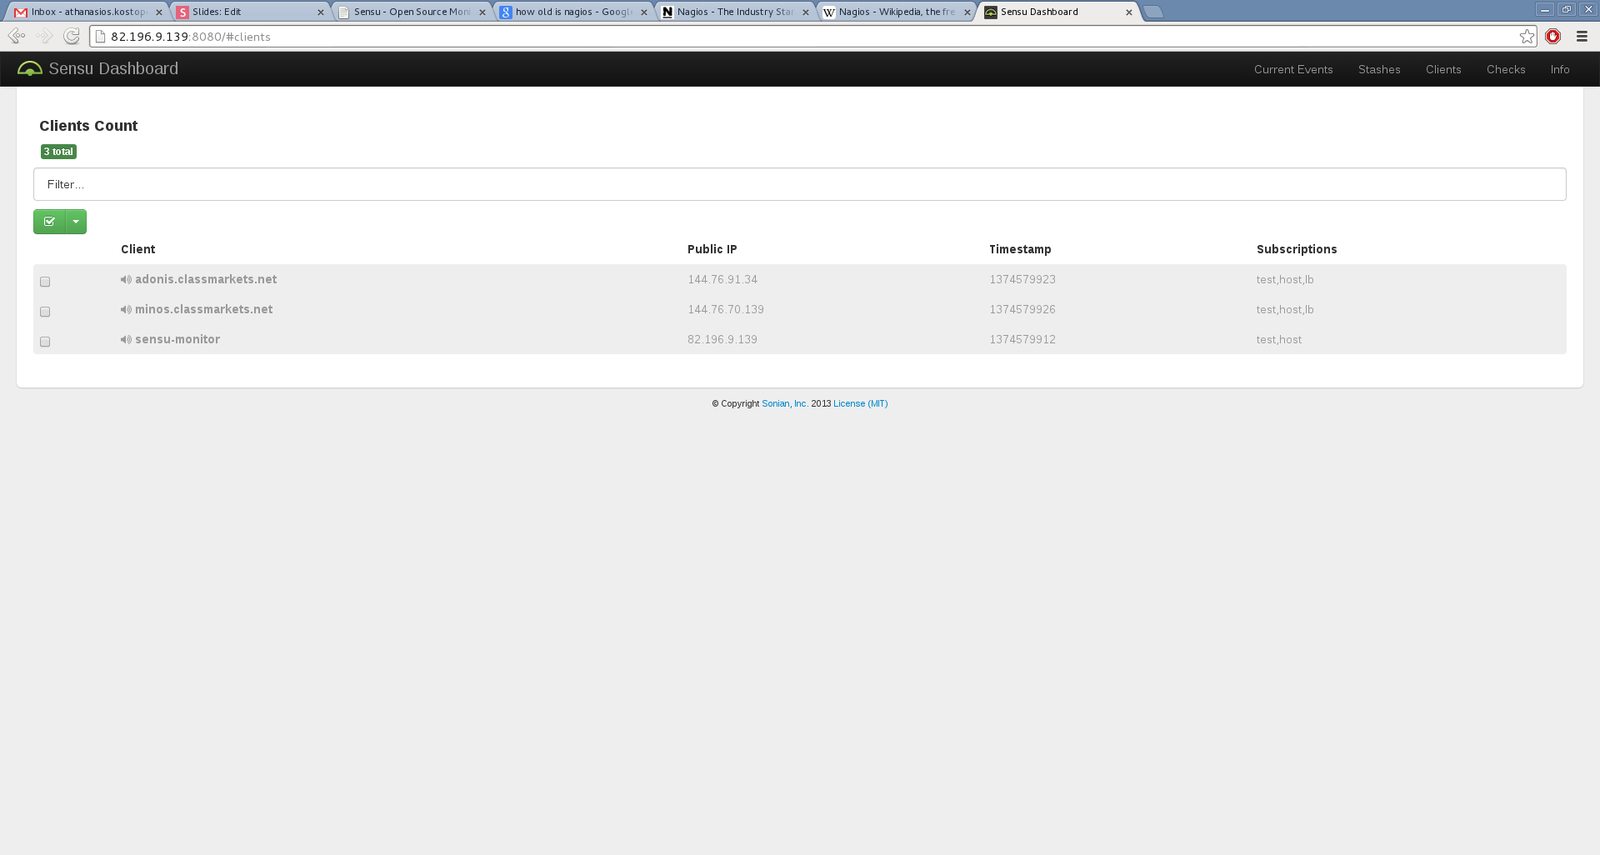Screen dimensions: 1600x855
Task: Open Checks in the navbar
Action: point(1505,69)
